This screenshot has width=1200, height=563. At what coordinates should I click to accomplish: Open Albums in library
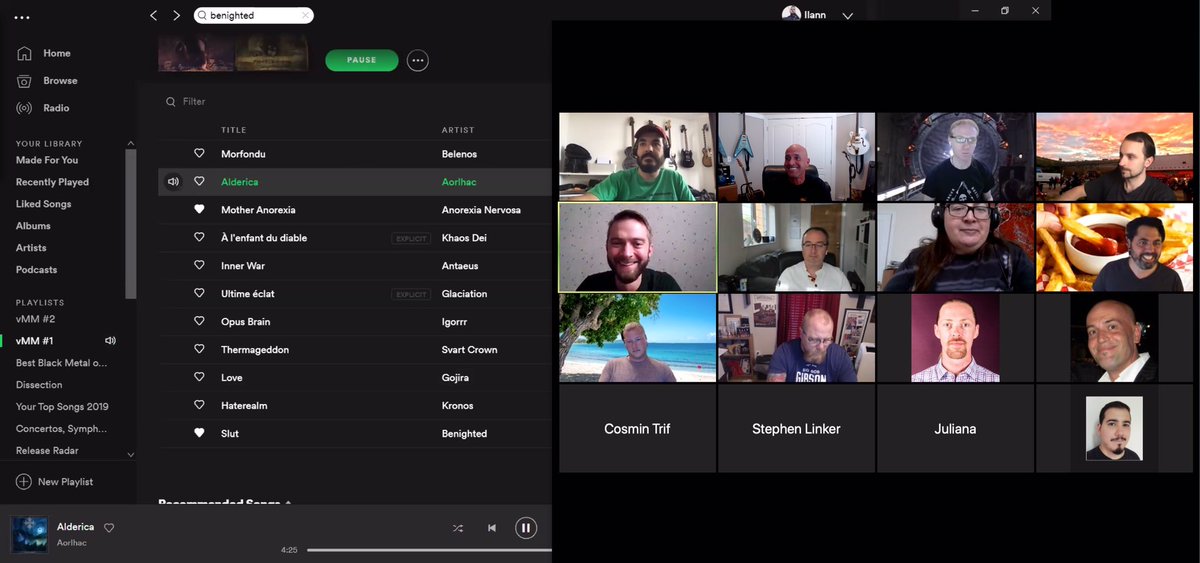[x=33, y=226]
